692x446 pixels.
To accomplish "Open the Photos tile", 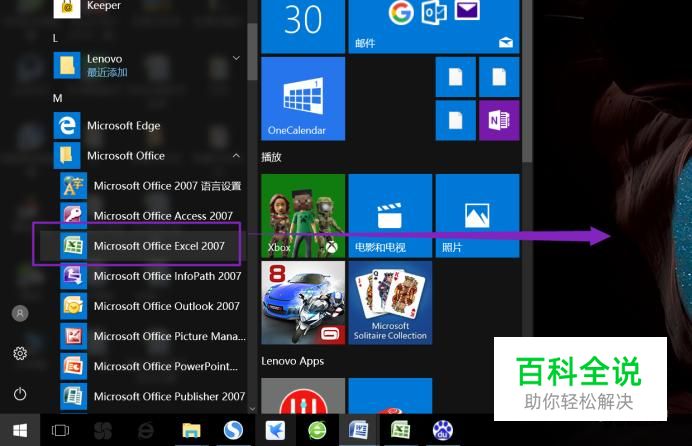I will (478, 216).
